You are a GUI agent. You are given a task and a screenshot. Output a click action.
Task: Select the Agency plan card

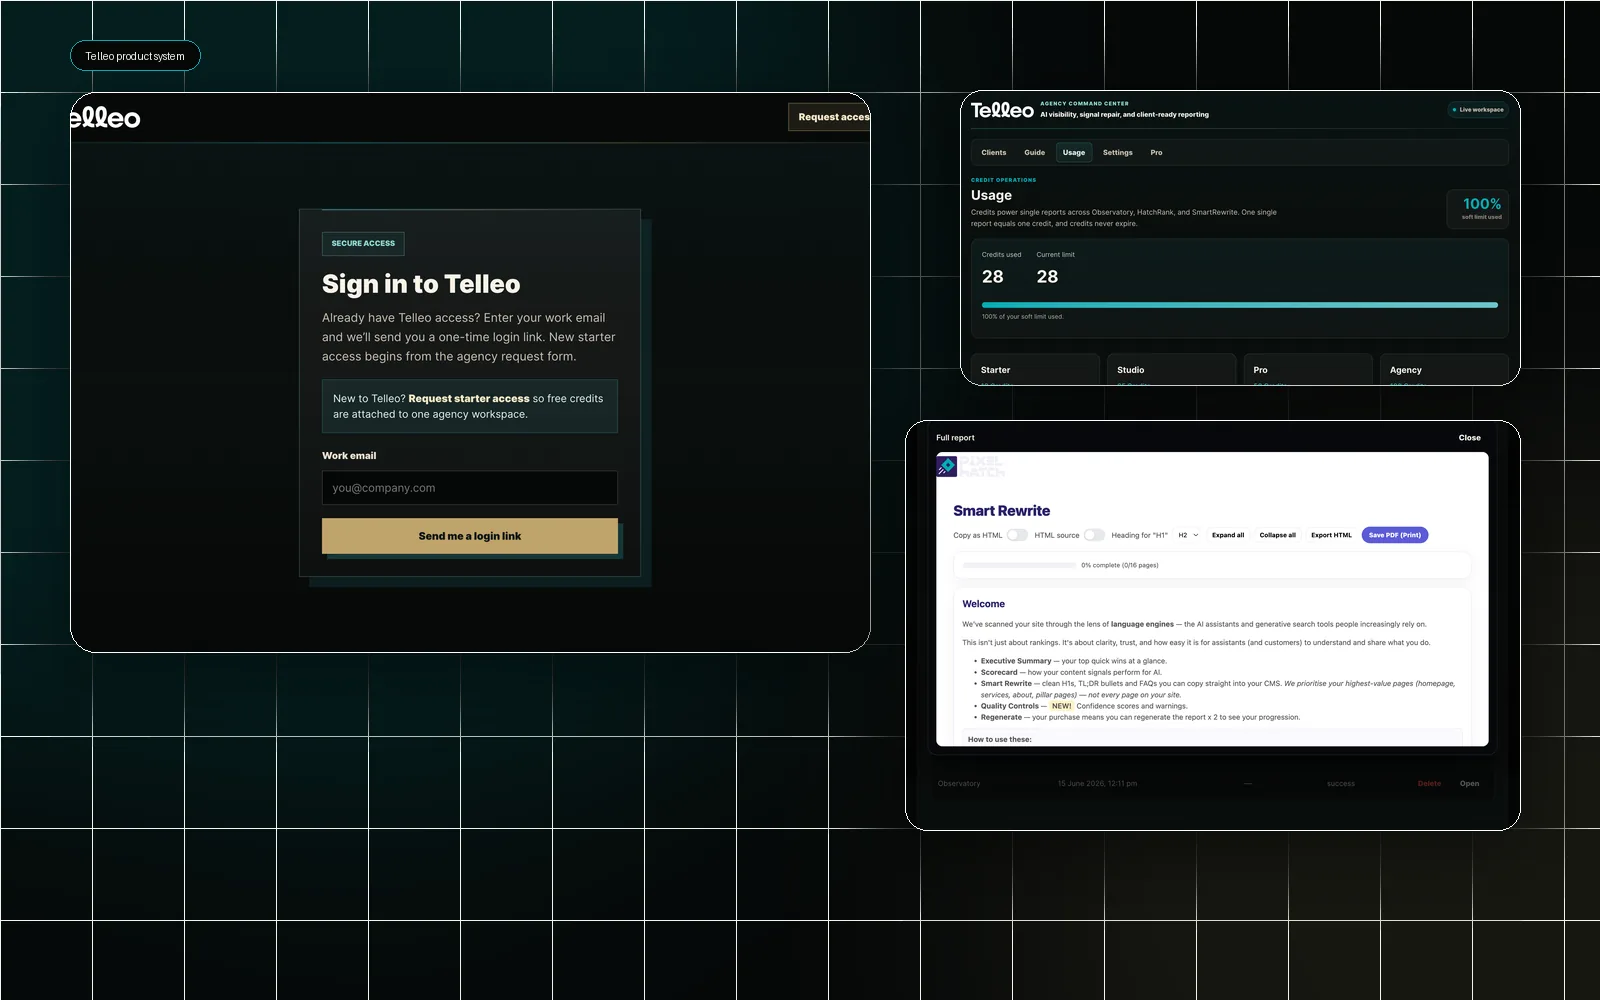tap(1444, 370)
